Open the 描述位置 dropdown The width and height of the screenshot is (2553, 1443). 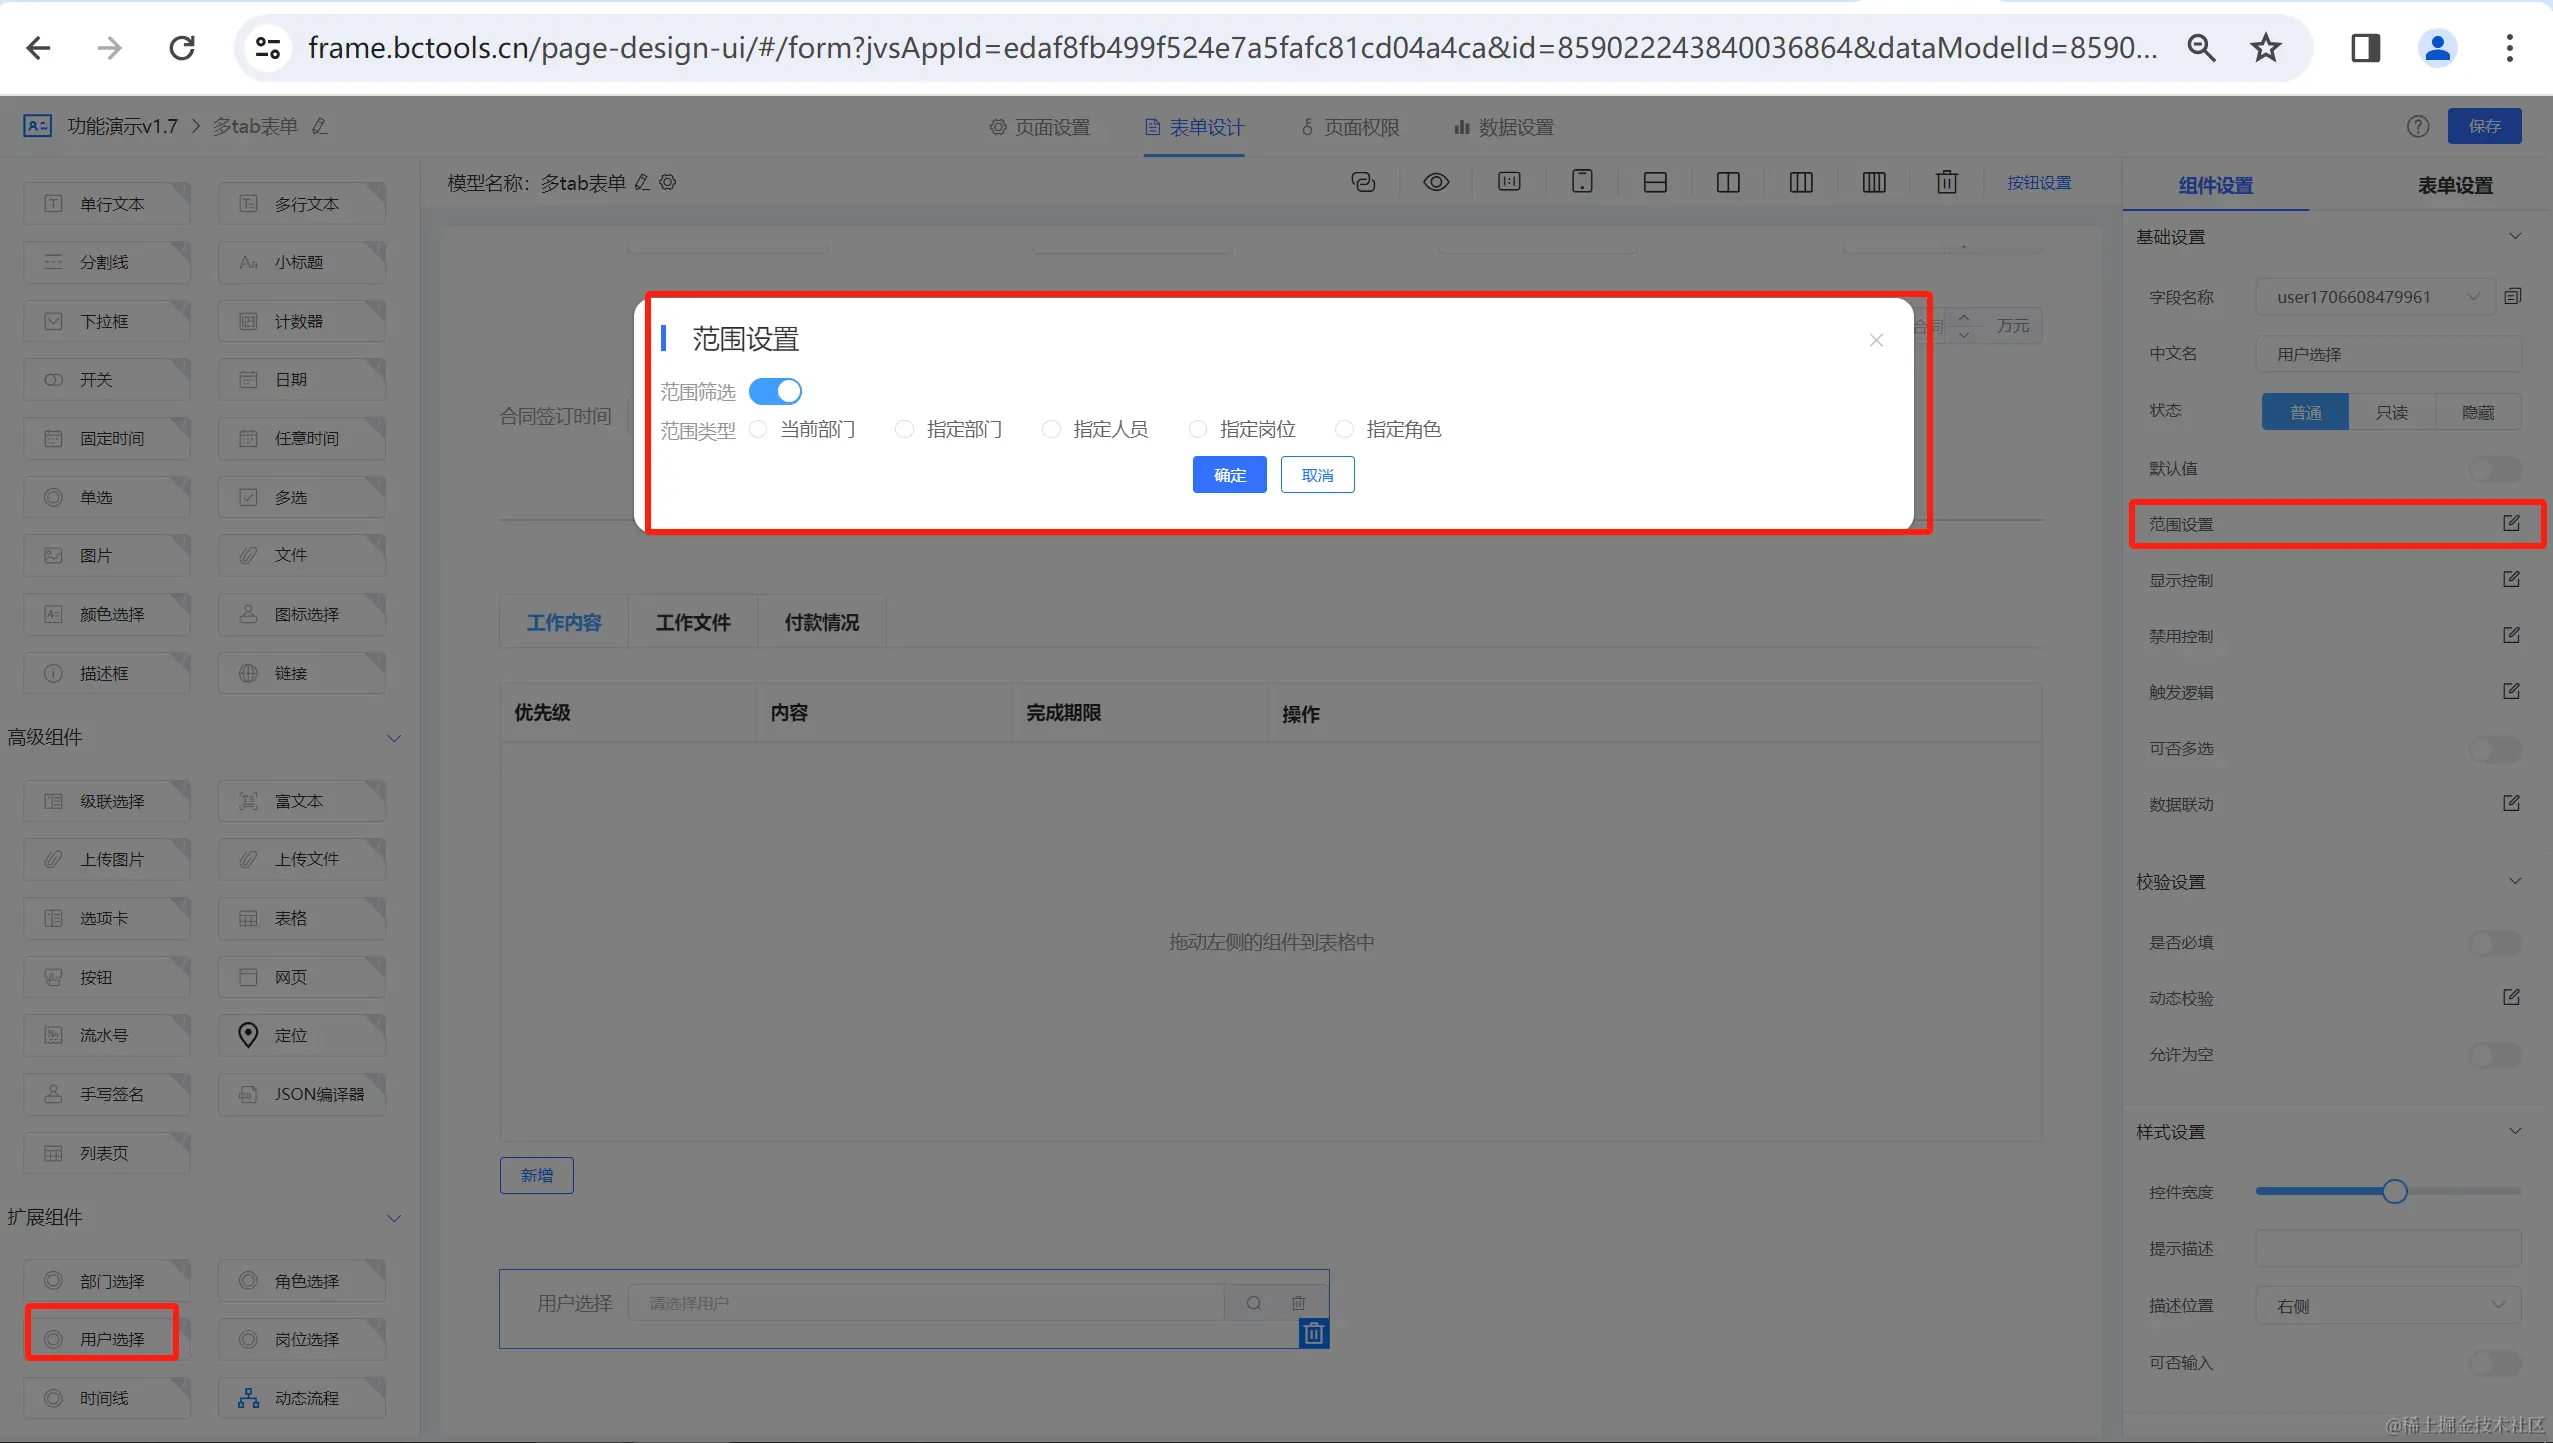point(2387,1305)
